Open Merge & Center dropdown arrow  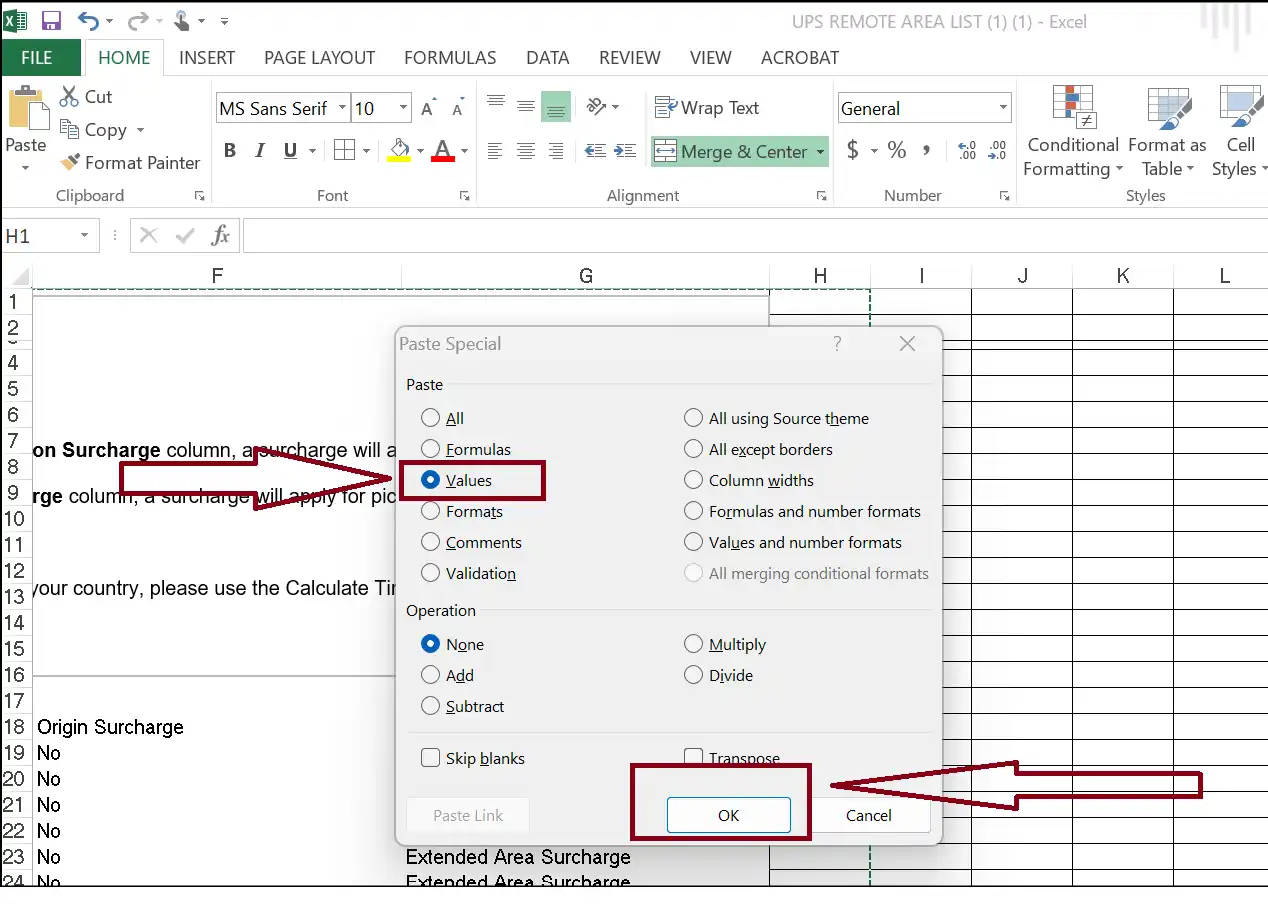820,152
